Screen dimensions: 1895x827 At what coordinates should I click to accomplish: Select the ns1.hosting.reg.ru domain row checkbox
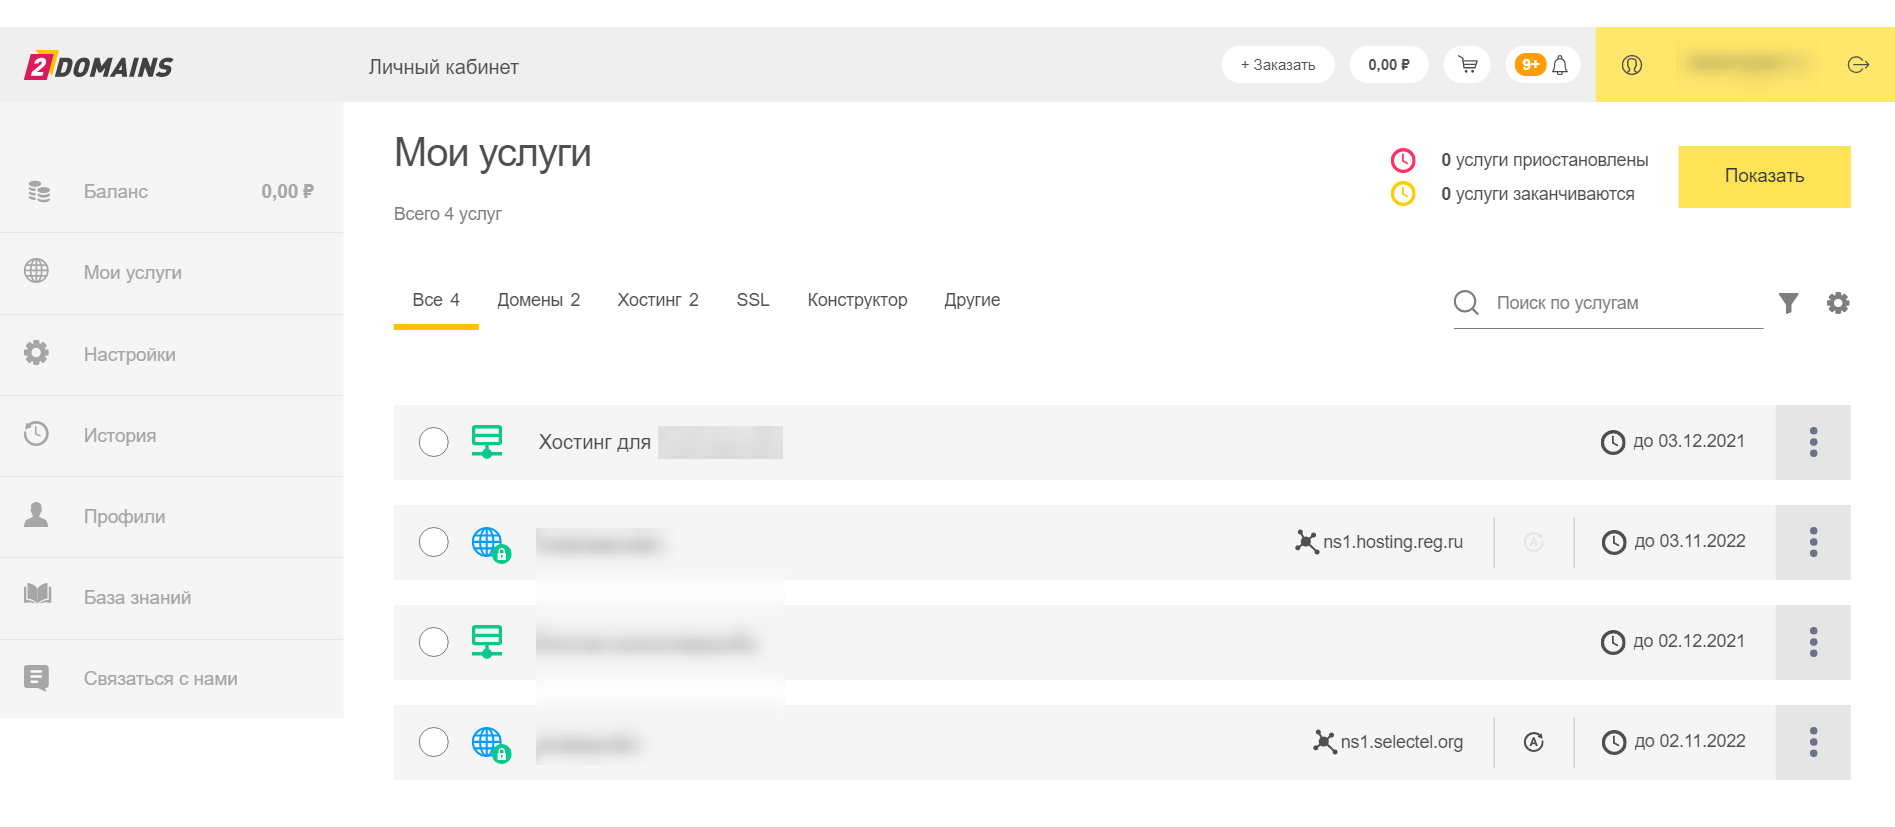(433, 542)
